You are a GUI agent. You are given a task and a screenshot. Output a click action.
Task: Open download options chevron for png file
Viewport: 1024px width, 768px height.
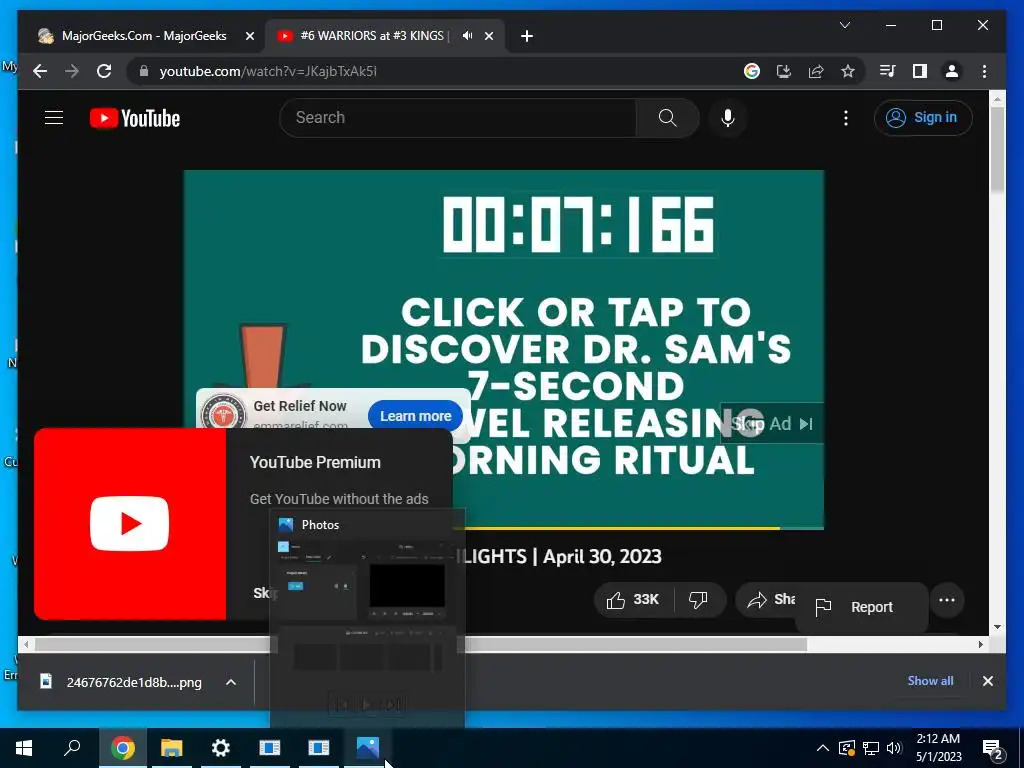click(231, 682)
